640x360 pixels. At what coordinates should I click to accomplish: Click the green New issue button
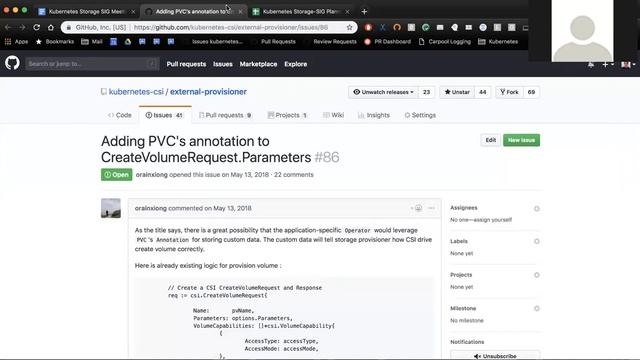point(521,140)
